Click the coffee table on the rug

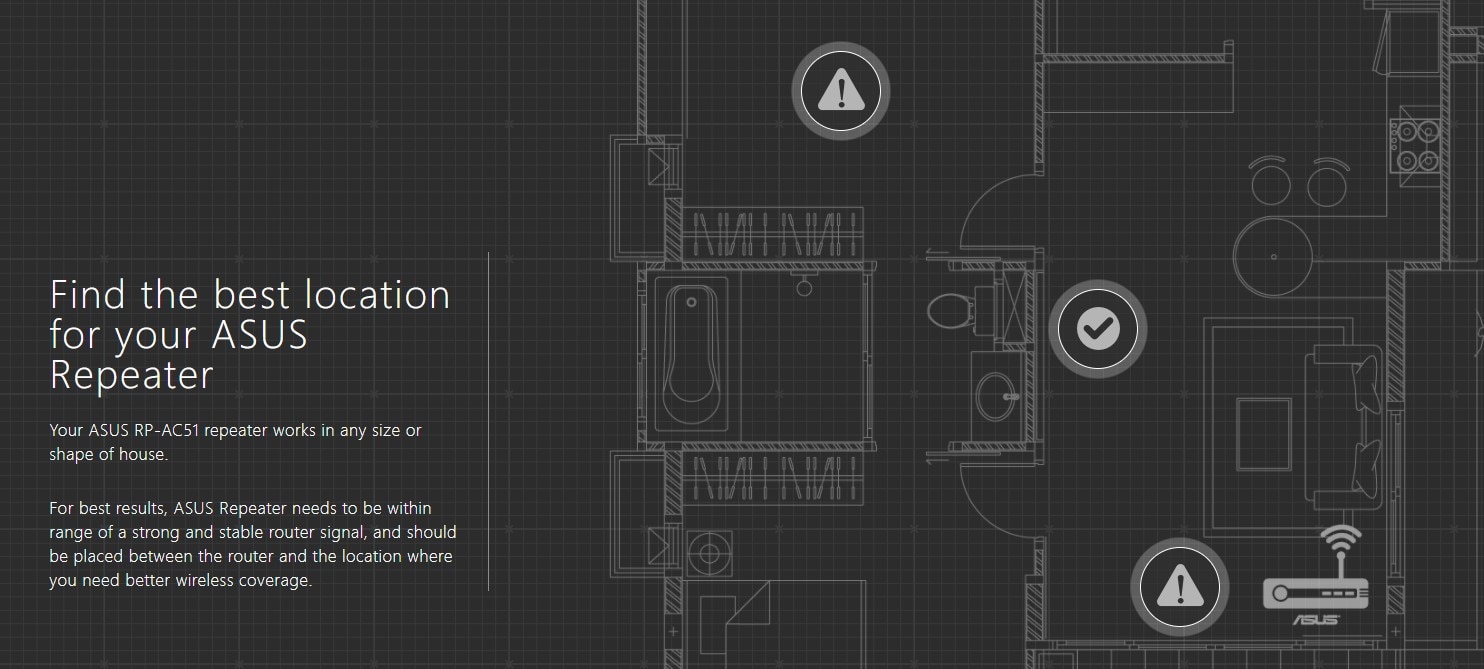tap(1264, 433)
